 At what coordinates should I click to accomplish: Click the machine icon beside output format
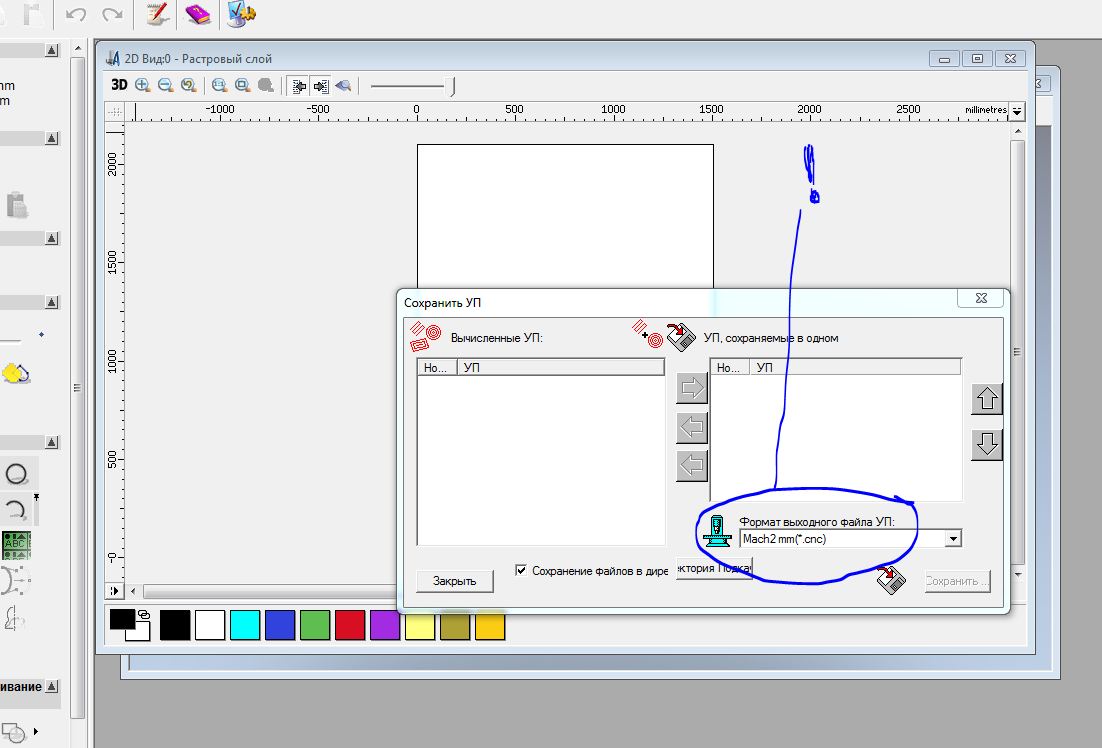[718, 532]
